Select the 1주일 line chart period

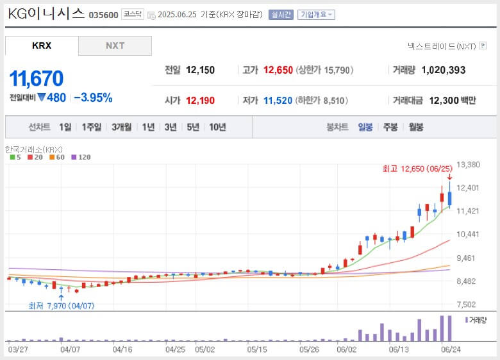tap(92, 127)
